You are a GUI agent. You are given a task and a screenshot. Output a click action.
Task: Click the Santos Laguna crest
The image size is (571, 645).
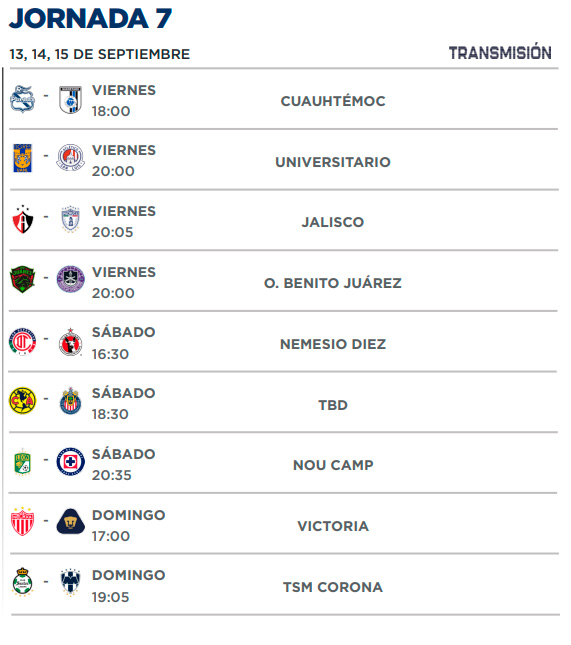[23, 582]
